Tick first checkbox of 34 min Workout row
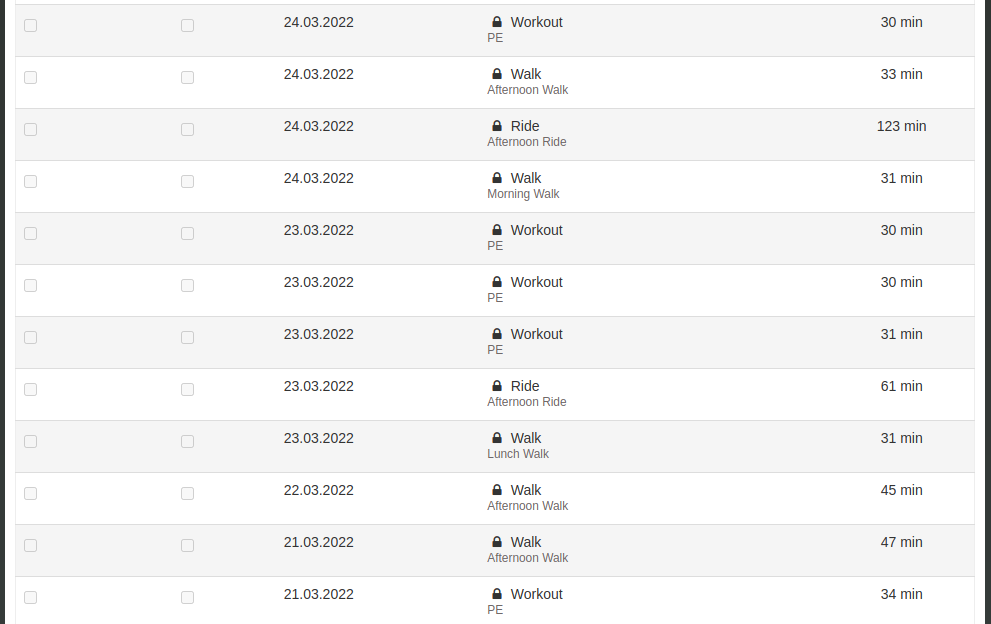Viewport: 991px width, 624px height. pos(30,597)
